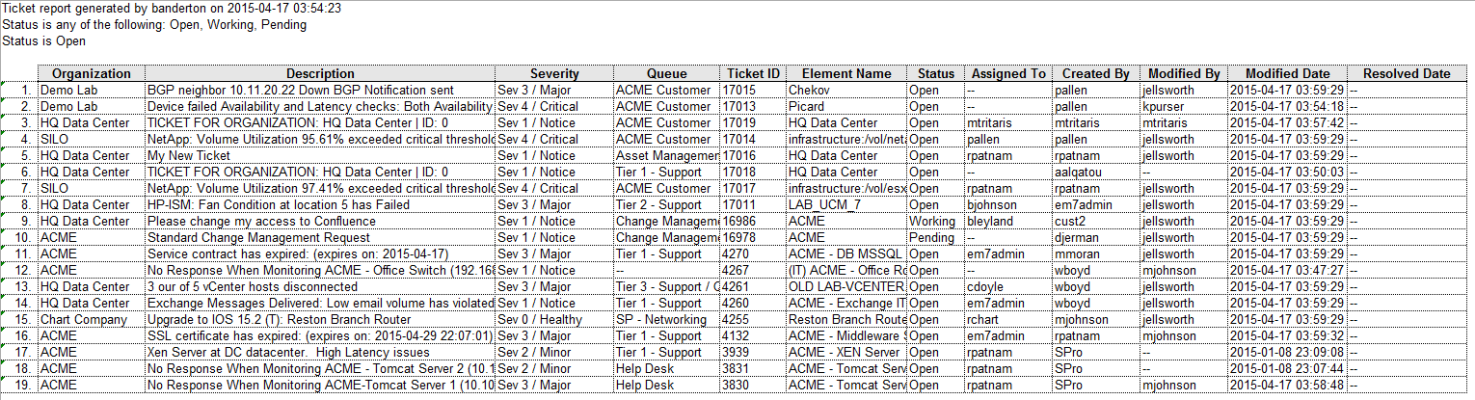1475x400 pixels.
Task: Select the Ticket ID column header
Action: click(x=753, y=74)
